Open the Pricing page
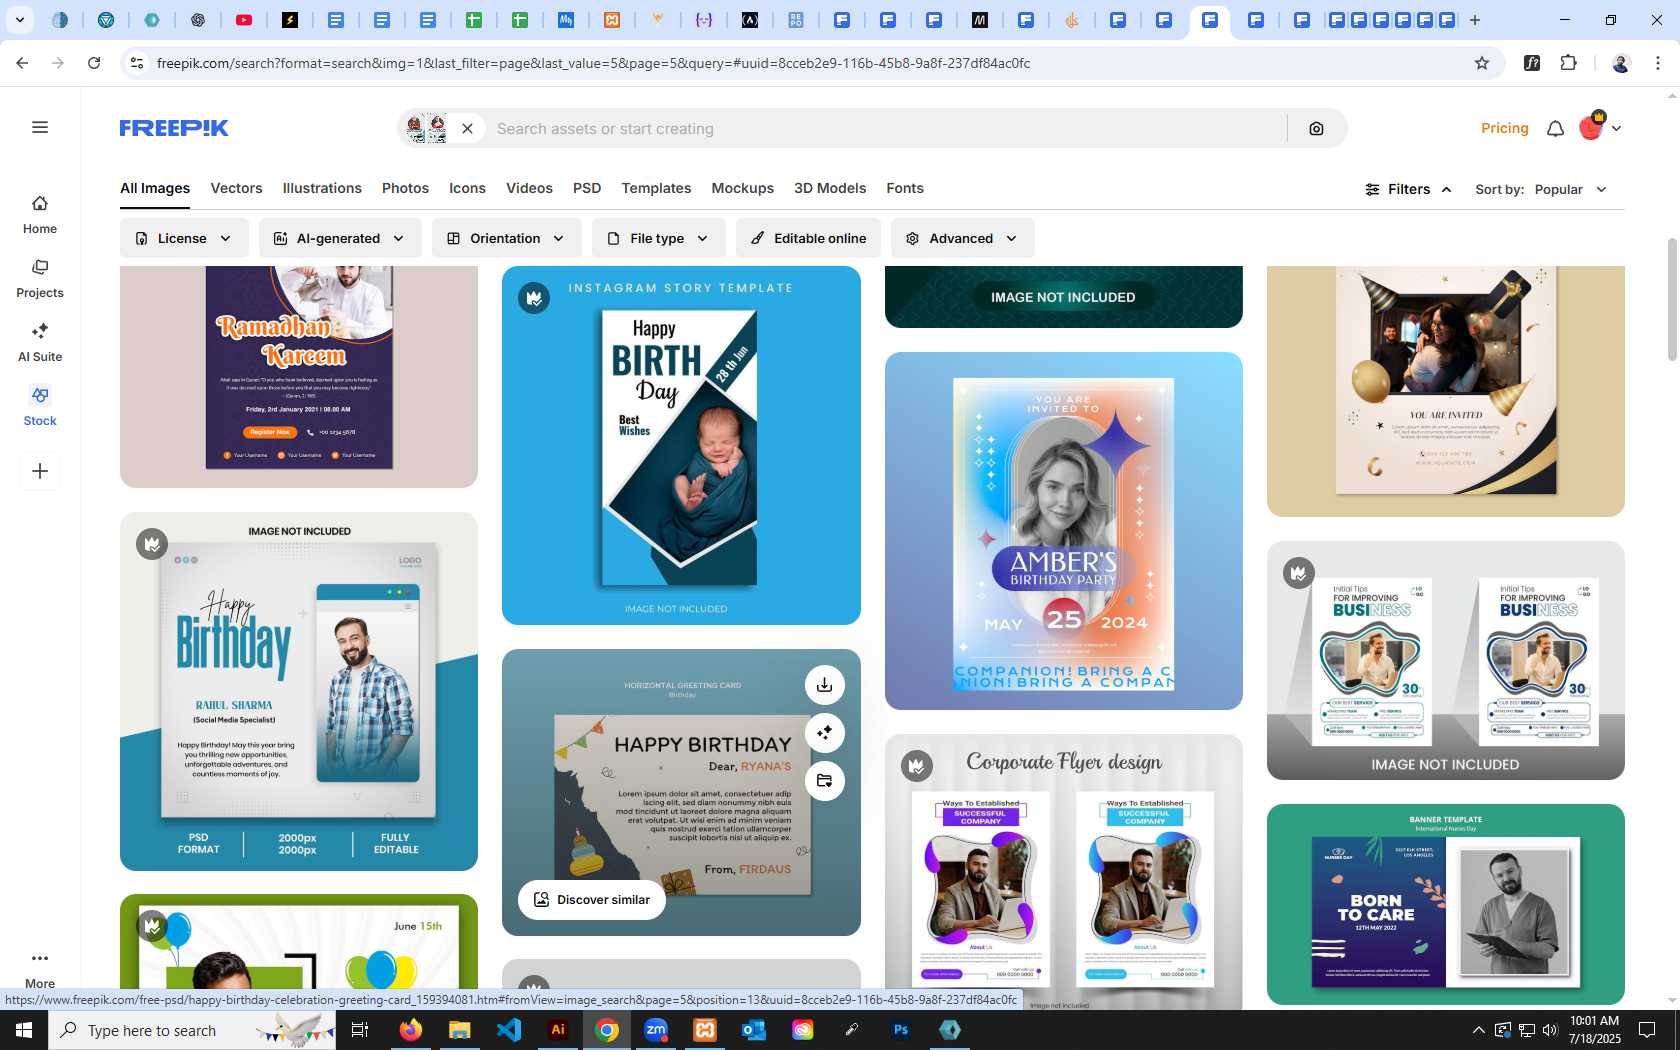This screenshot has width=1680, height=1050. tap(1504, 128)
